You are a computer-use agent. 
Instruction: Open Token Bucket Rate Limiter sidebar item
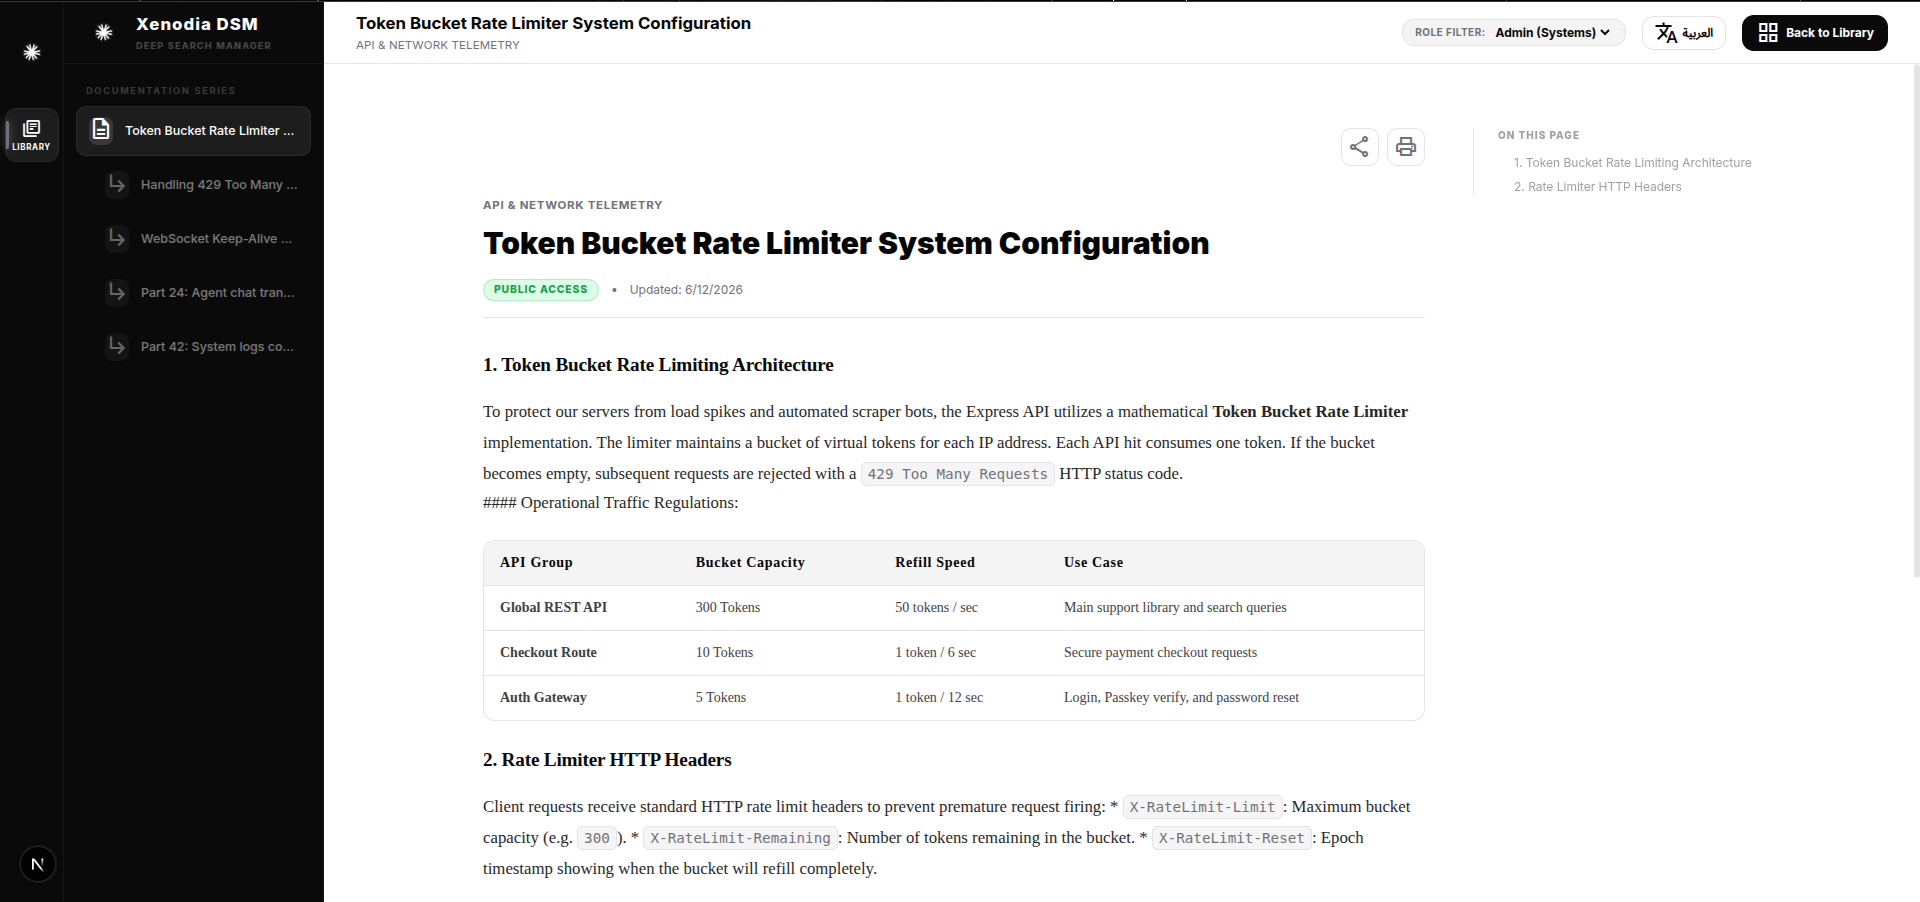coord(193,131)
